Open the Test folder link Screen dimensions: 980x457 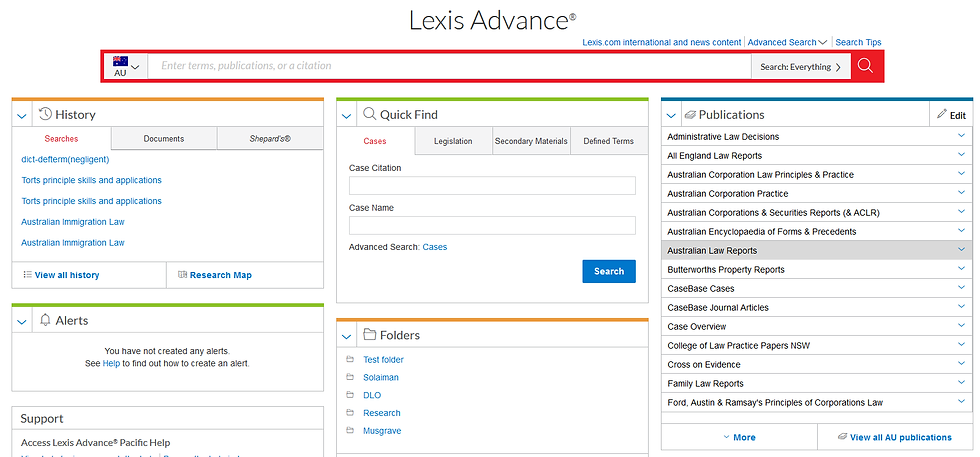[383, 359]
